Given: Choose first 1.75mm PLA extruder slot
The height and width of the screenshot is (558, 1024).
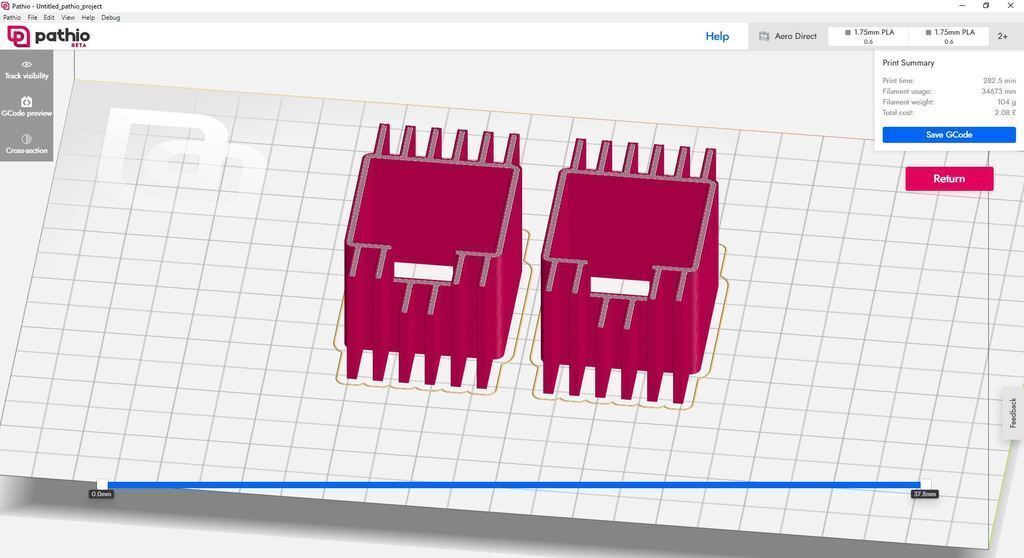Looking at the screenshot, I should [869, 36].
